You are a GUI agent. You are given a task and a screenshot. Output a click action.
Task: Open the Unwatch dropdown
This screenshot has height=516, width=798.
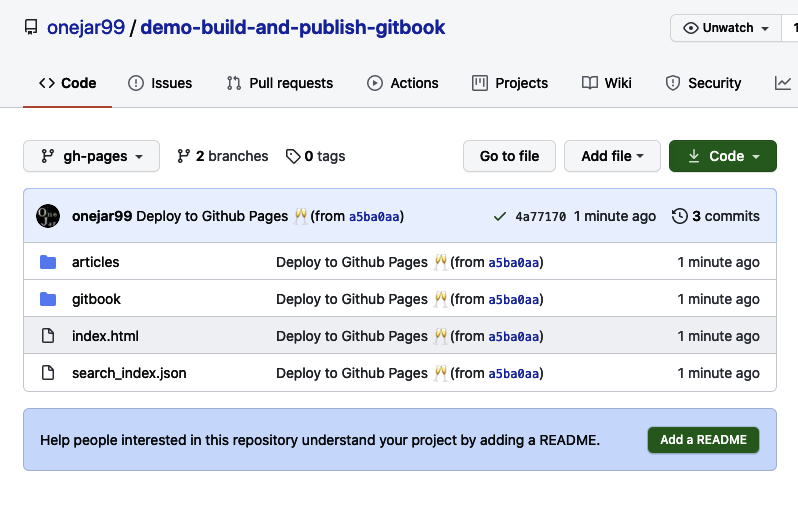click(726, 27)
